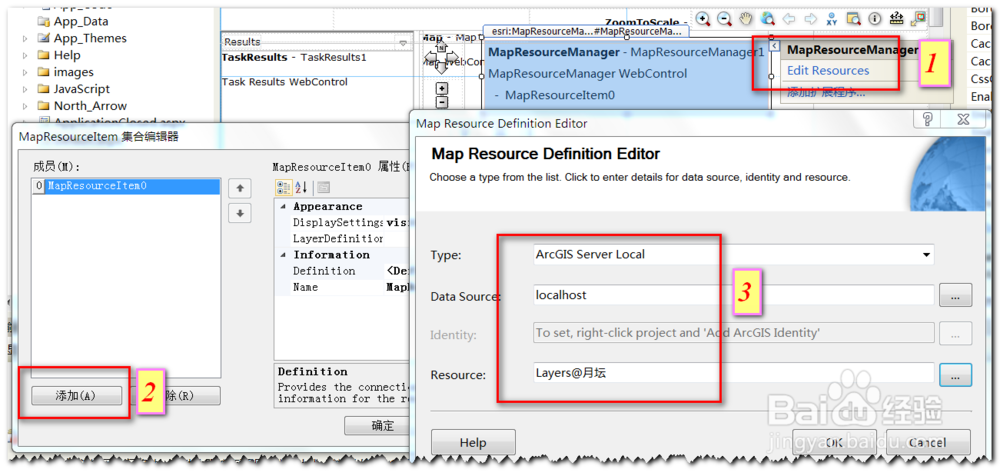This screenshot has height=476, width=1000.
Task: Sort properties alphabetically with A-Z icon
Action: [x=301, y=187]
